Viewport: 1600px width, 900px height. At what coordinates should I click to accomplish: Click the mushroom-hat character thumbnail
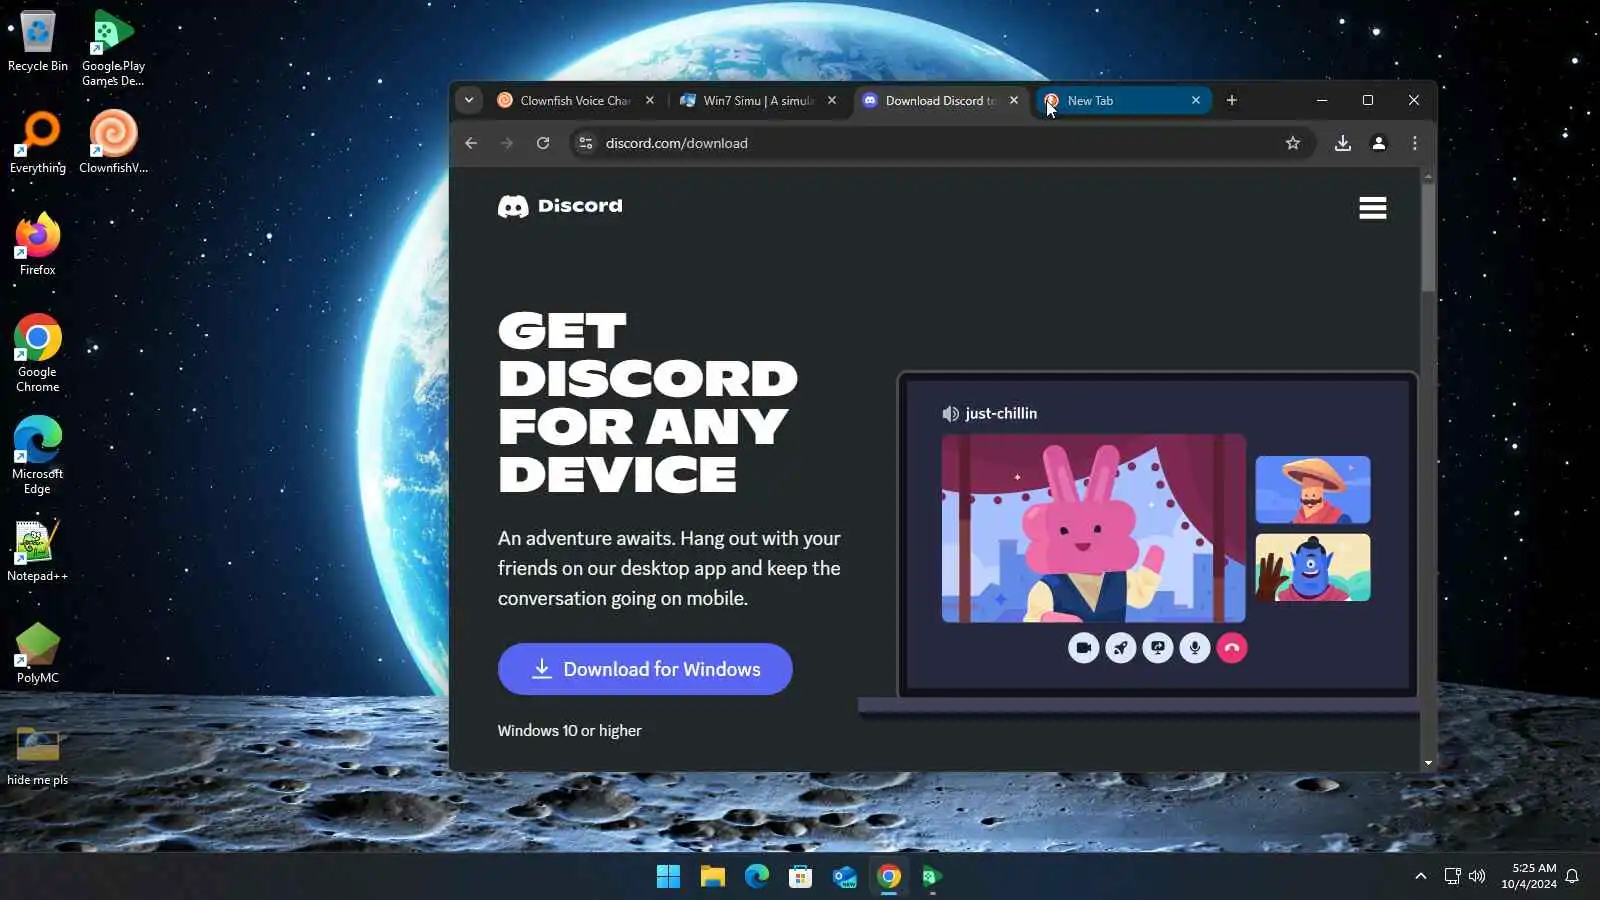pos(1313,490)
